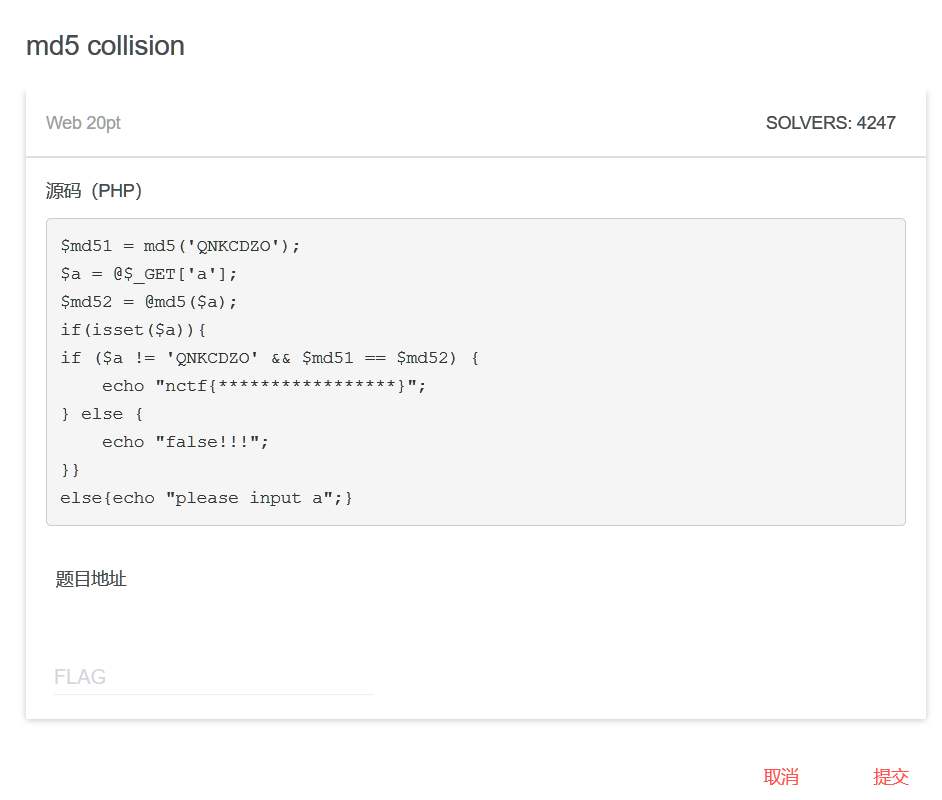This screenshot has height=800, width=942.
Task: Click the echo "false!!!" code line
Action: (186, 442)
